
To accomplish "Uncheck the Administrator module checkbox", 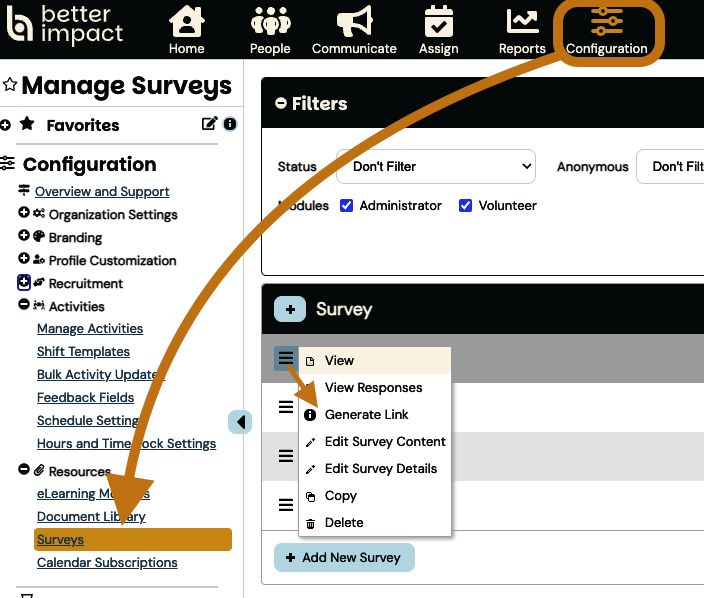I will click(347, 206).
